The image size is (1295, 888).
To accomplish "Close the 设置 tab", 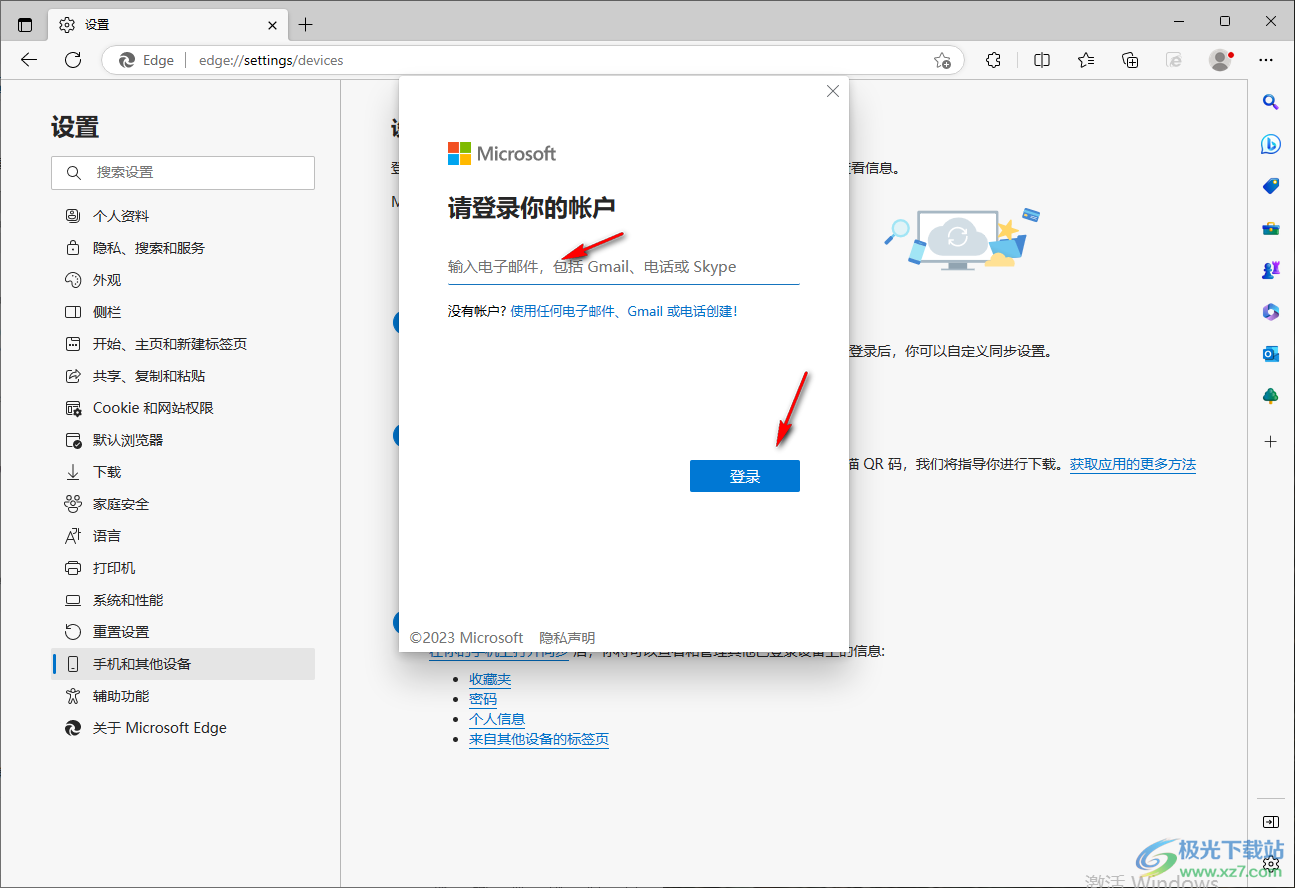I will [272, 24].
